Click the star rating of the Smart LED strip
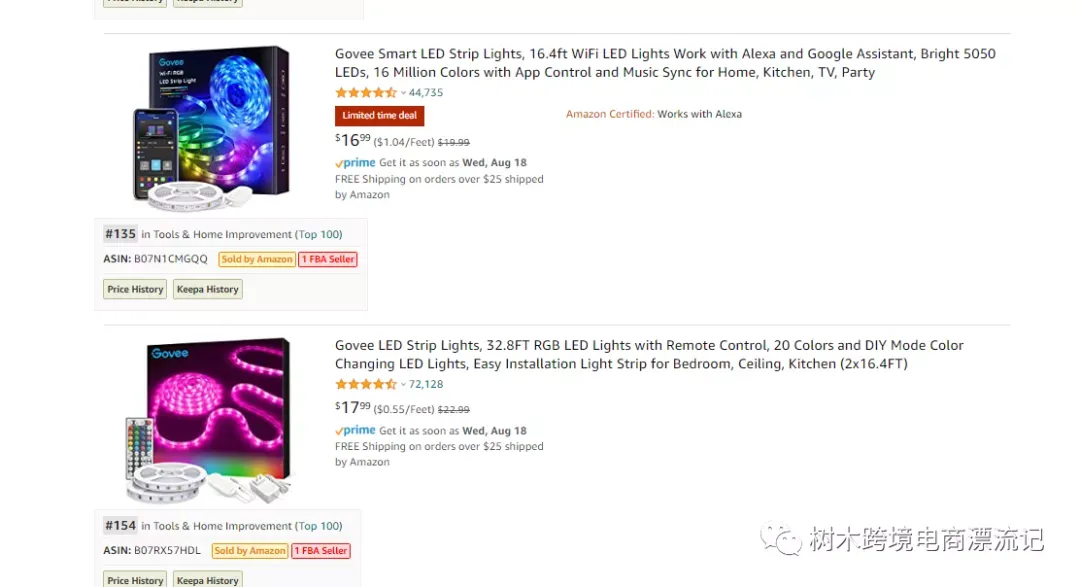The height and width of the screenshot is (587, 1080). click(x=366, y=92)
